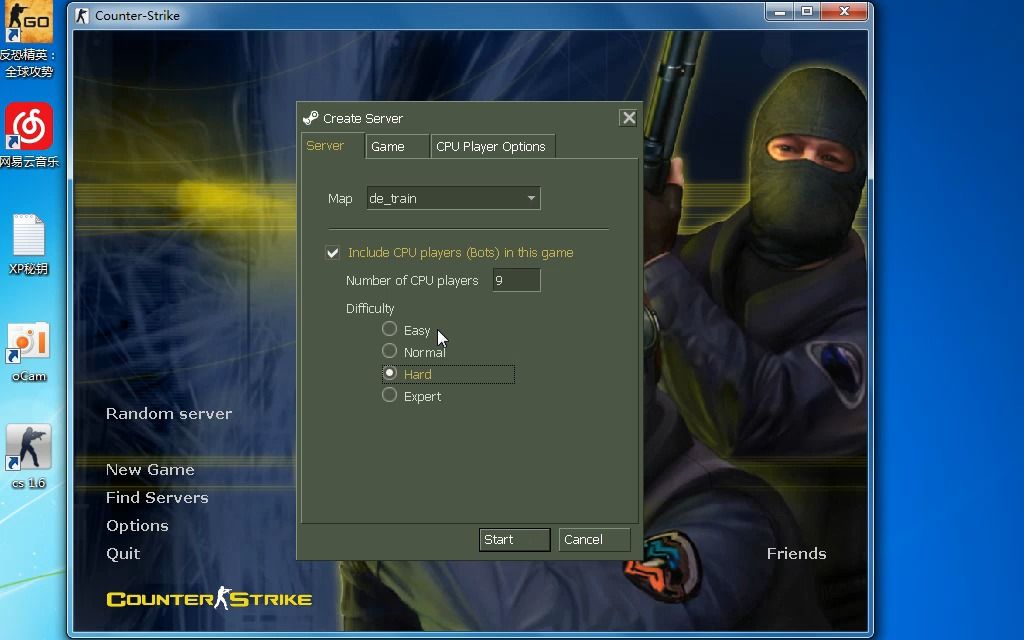Choose Expert difficulty
The image size is (1024, 640).
(x=390, y=395)
